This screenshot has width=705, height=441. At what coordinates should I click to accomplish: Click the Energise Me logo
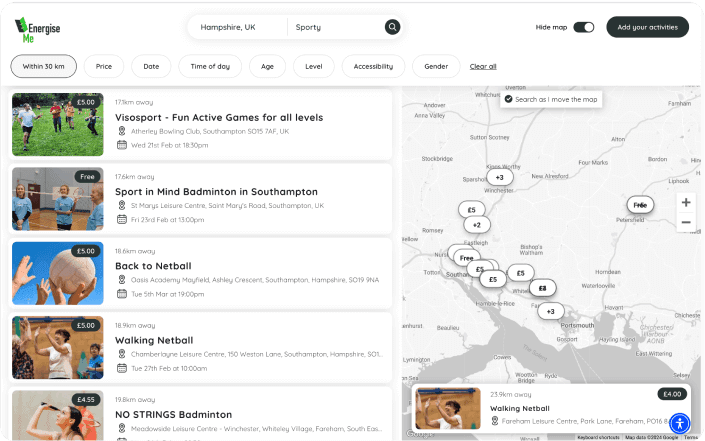pos(38,27)
